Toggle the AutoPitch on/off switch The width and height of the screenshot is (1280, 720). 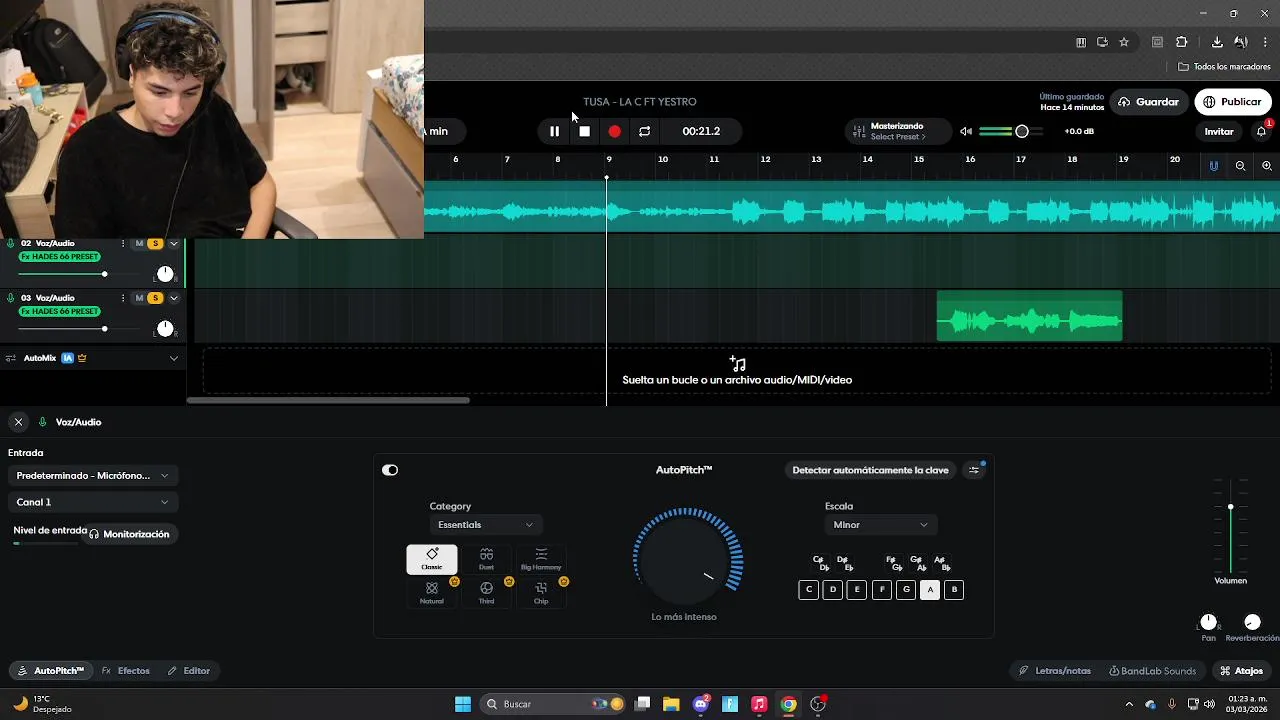pyautogui.click(x=390, y=470)
